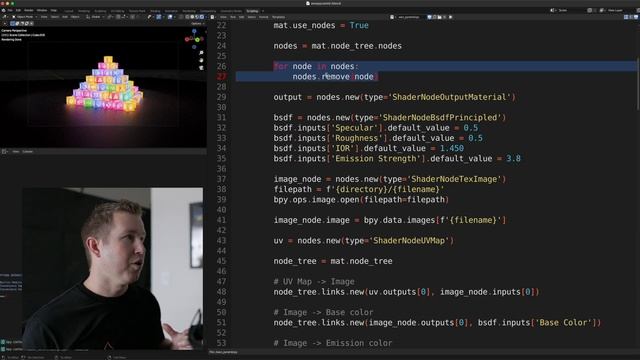Open the 3D viewport editor type selector

(x=5, y=17)
